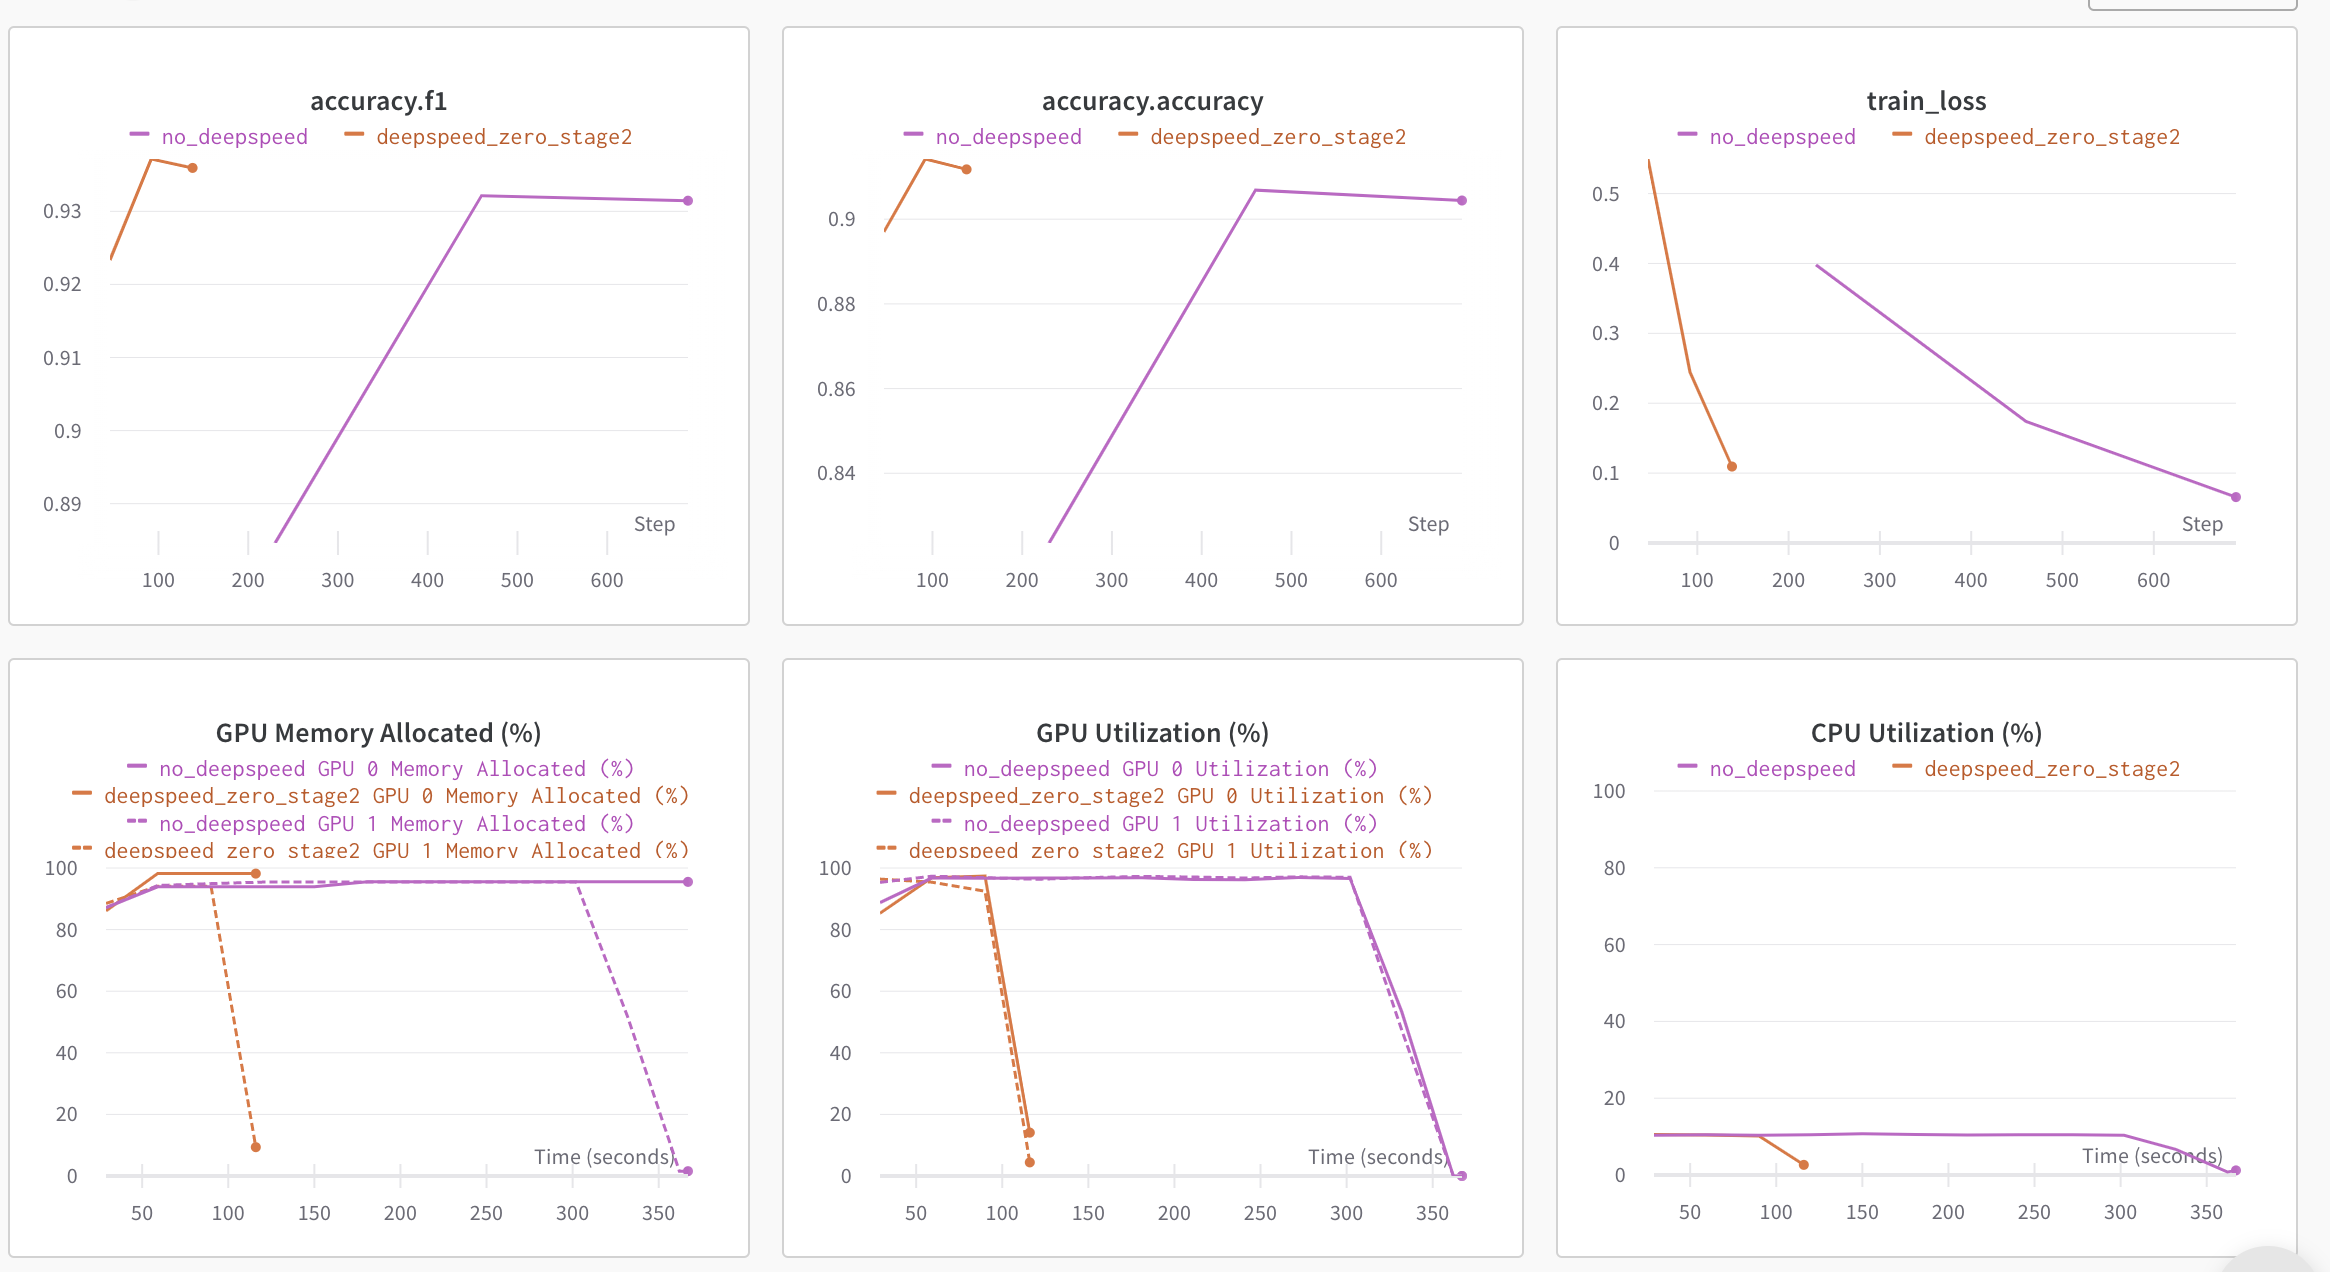
Task: Click the accuracy.f1 chart title
Action: [378, 101]
